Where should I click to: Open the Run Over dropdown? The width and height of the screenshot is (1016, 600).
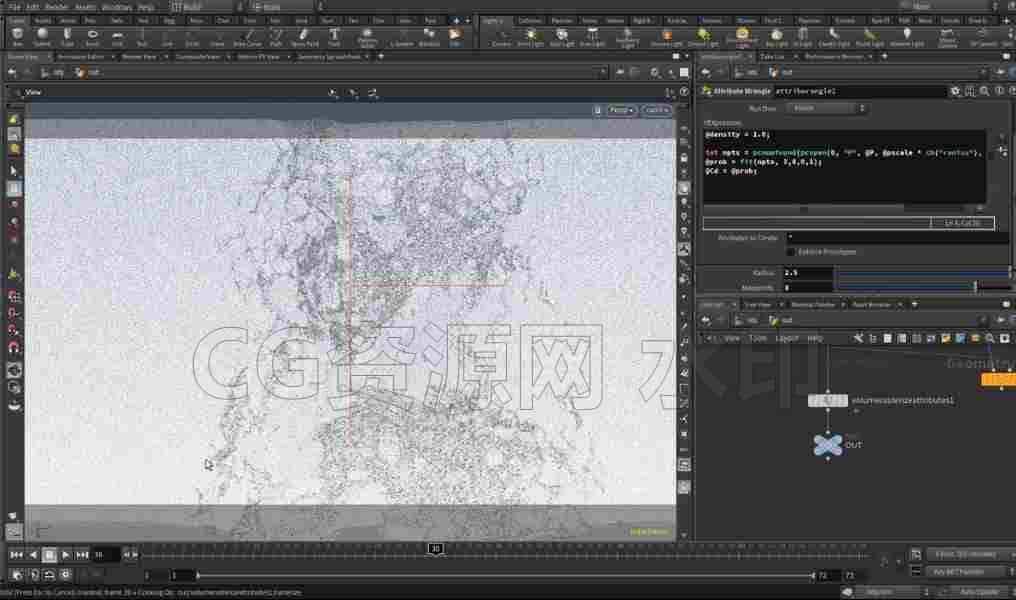point(826,108)
